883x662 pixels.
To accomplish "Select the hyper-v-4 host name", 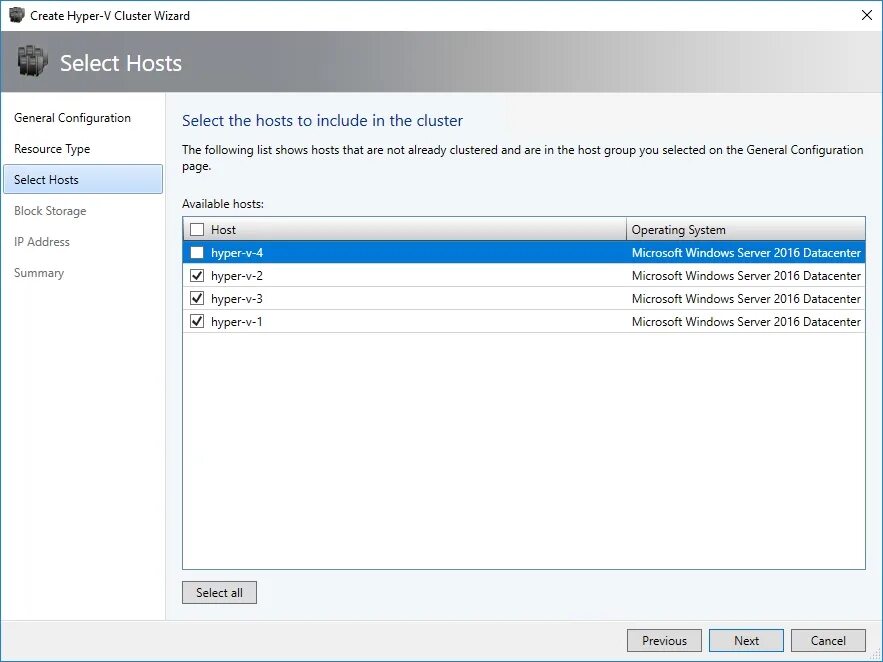I will pyautogui.click(x=237, y=253).
